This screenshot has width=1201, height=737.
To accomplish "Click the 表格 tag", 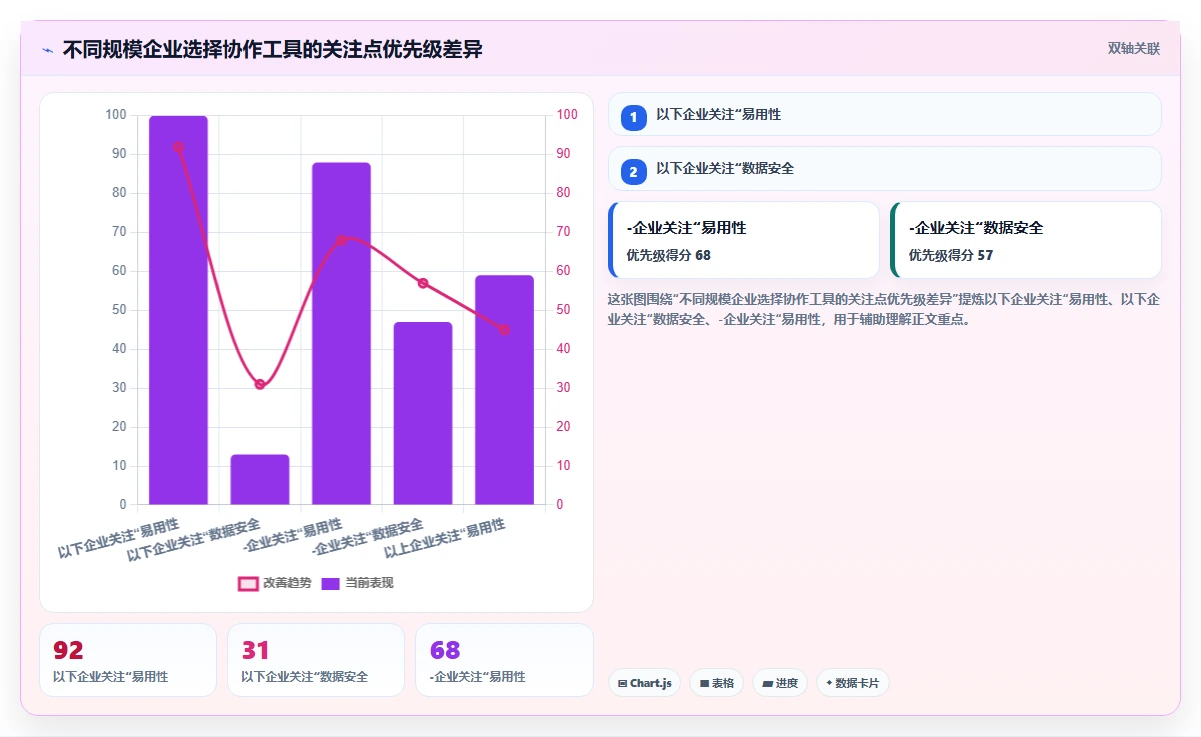I will pos(717,683).
